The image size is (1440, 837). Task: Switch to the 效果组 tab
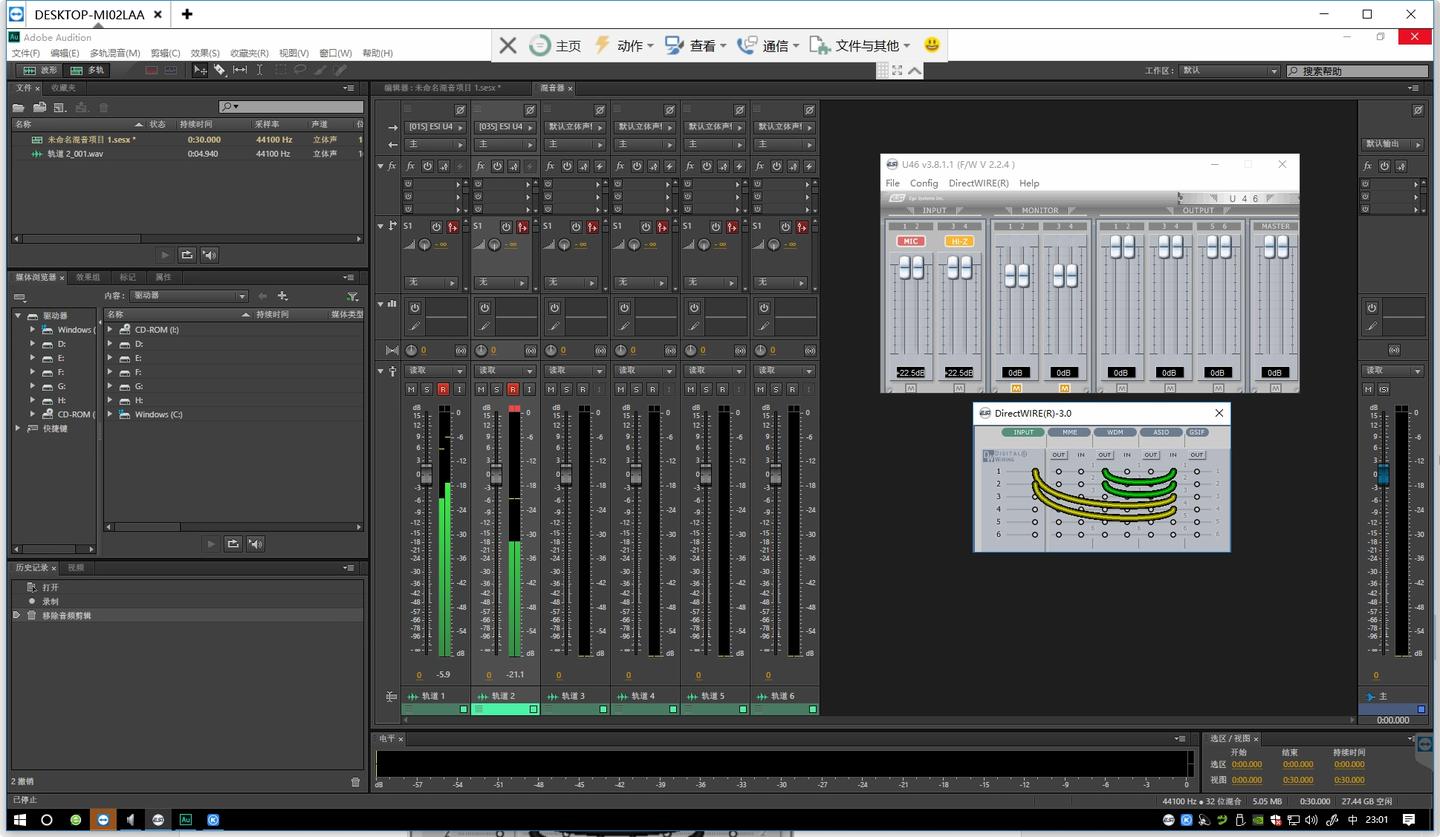(x=88, y=277)
